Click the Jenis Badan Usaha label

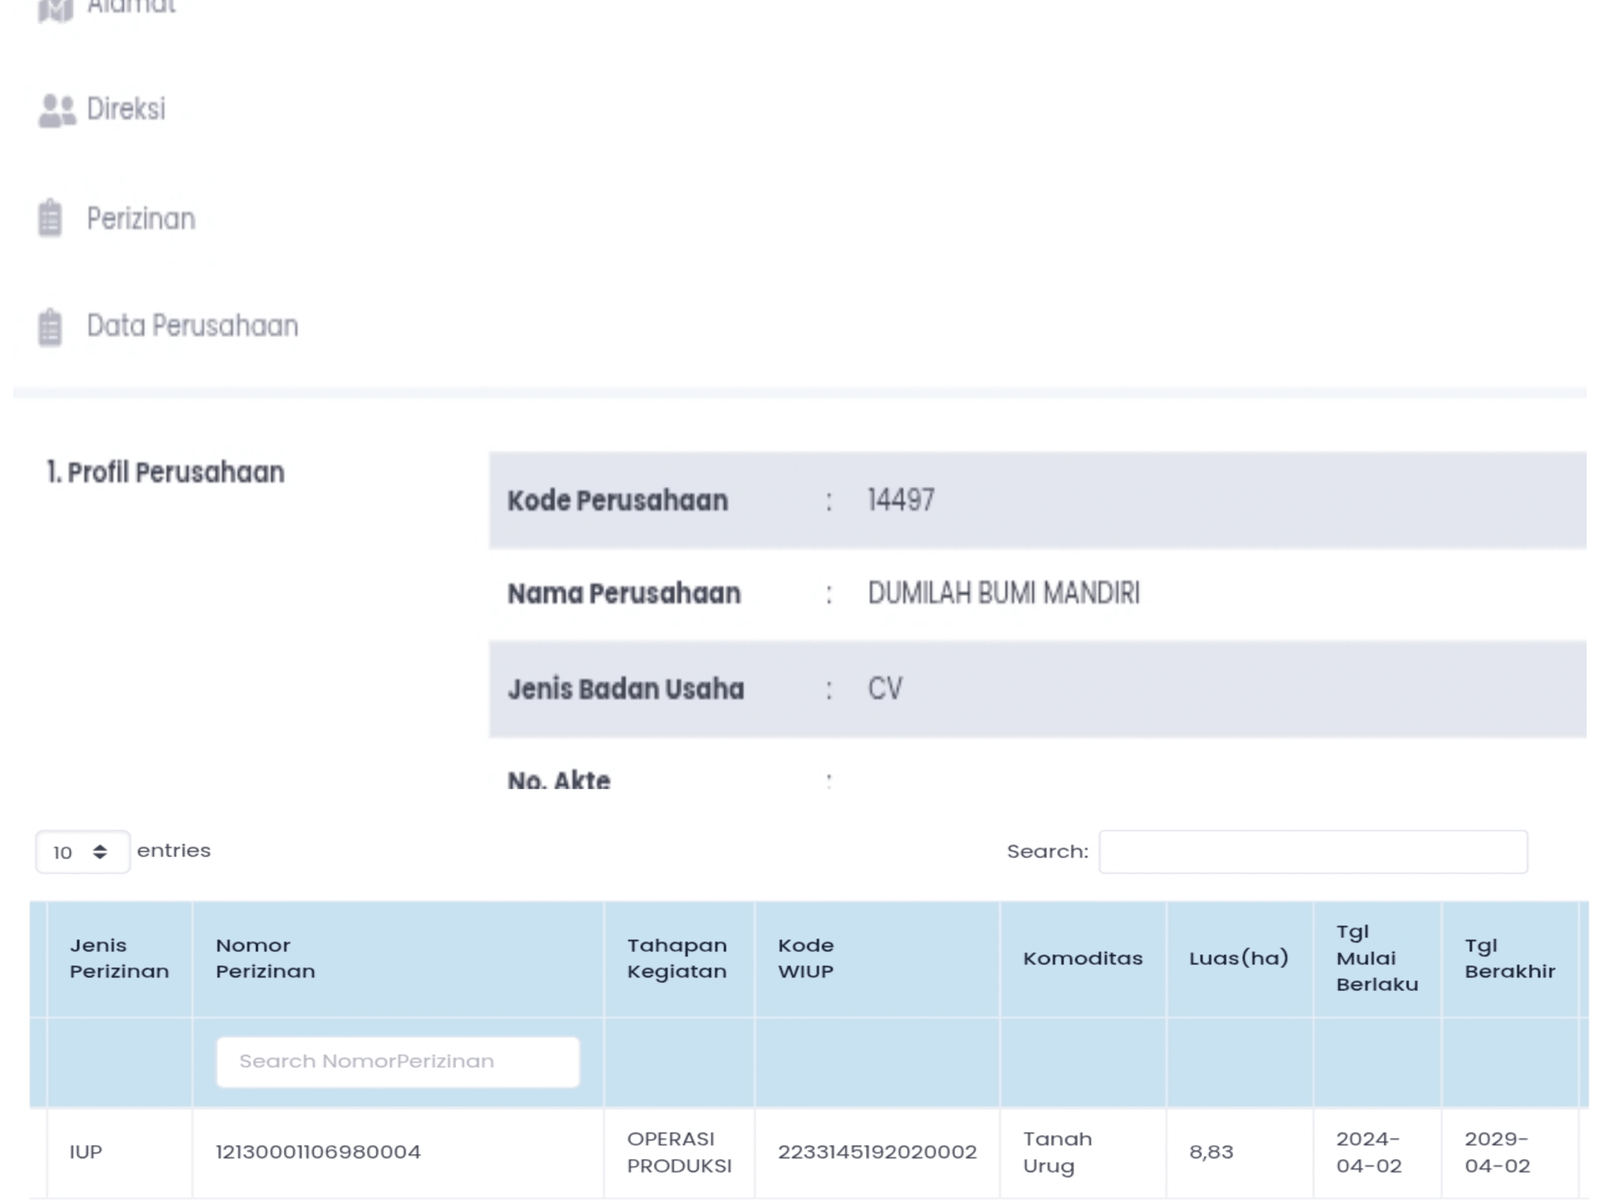[x=626, y=689]
